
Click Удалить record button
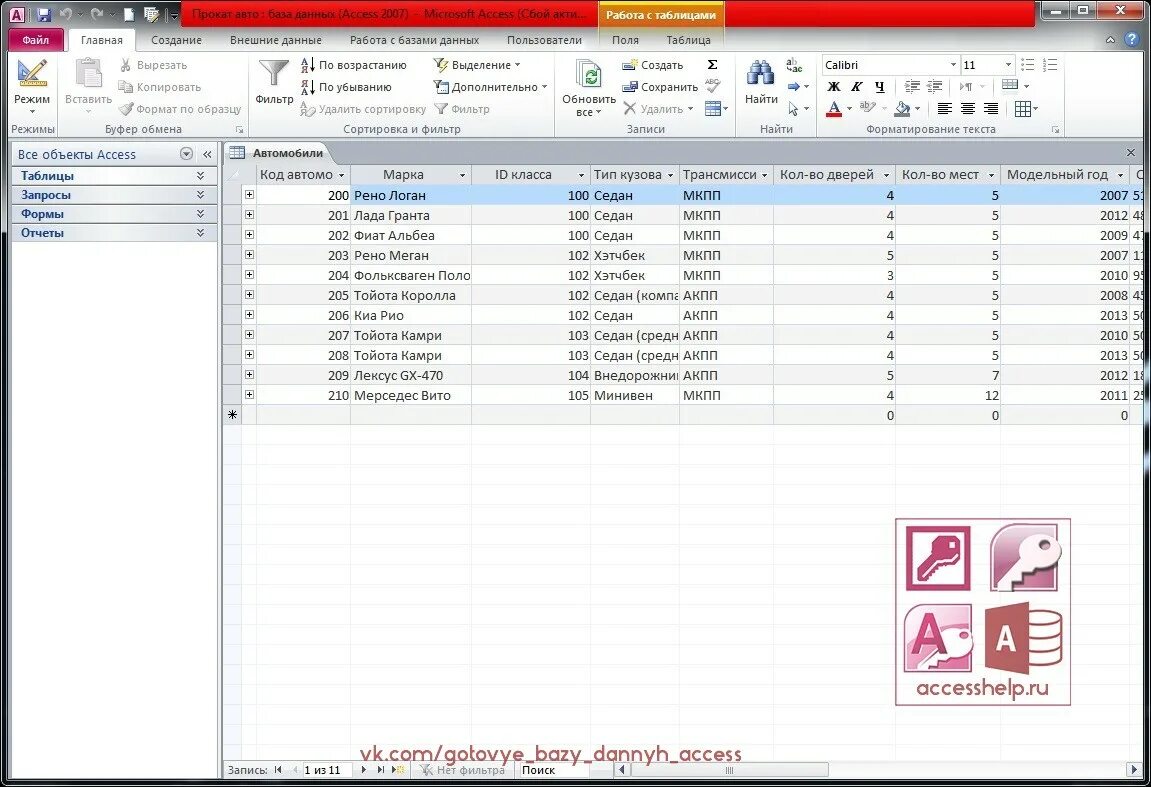[658, 109]
